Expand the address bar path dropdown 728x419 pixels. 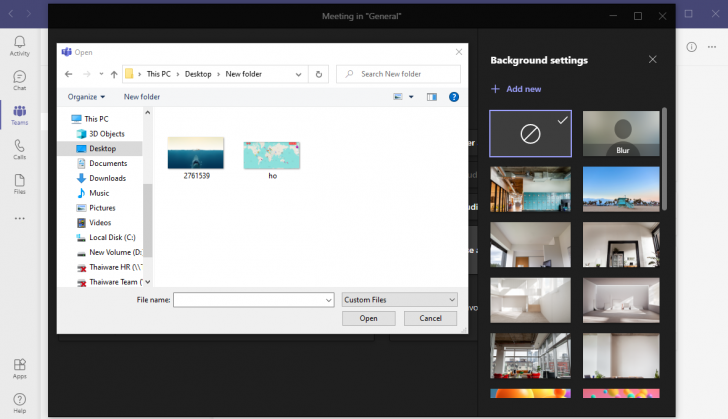click(x=299, y=74)
